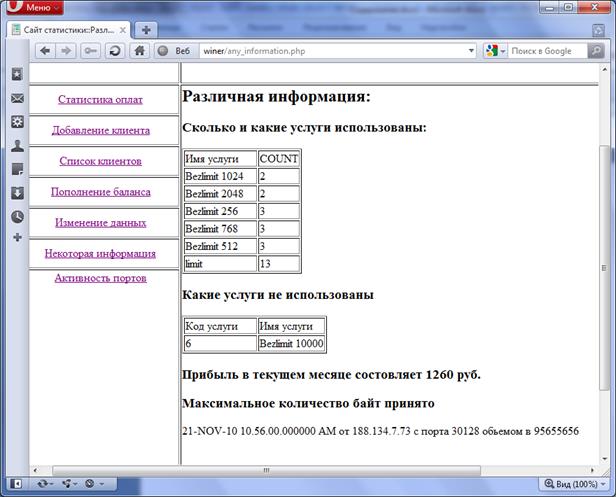Open the password wand key icon
The height and width of the screenshot is (497, 616).
91,50
